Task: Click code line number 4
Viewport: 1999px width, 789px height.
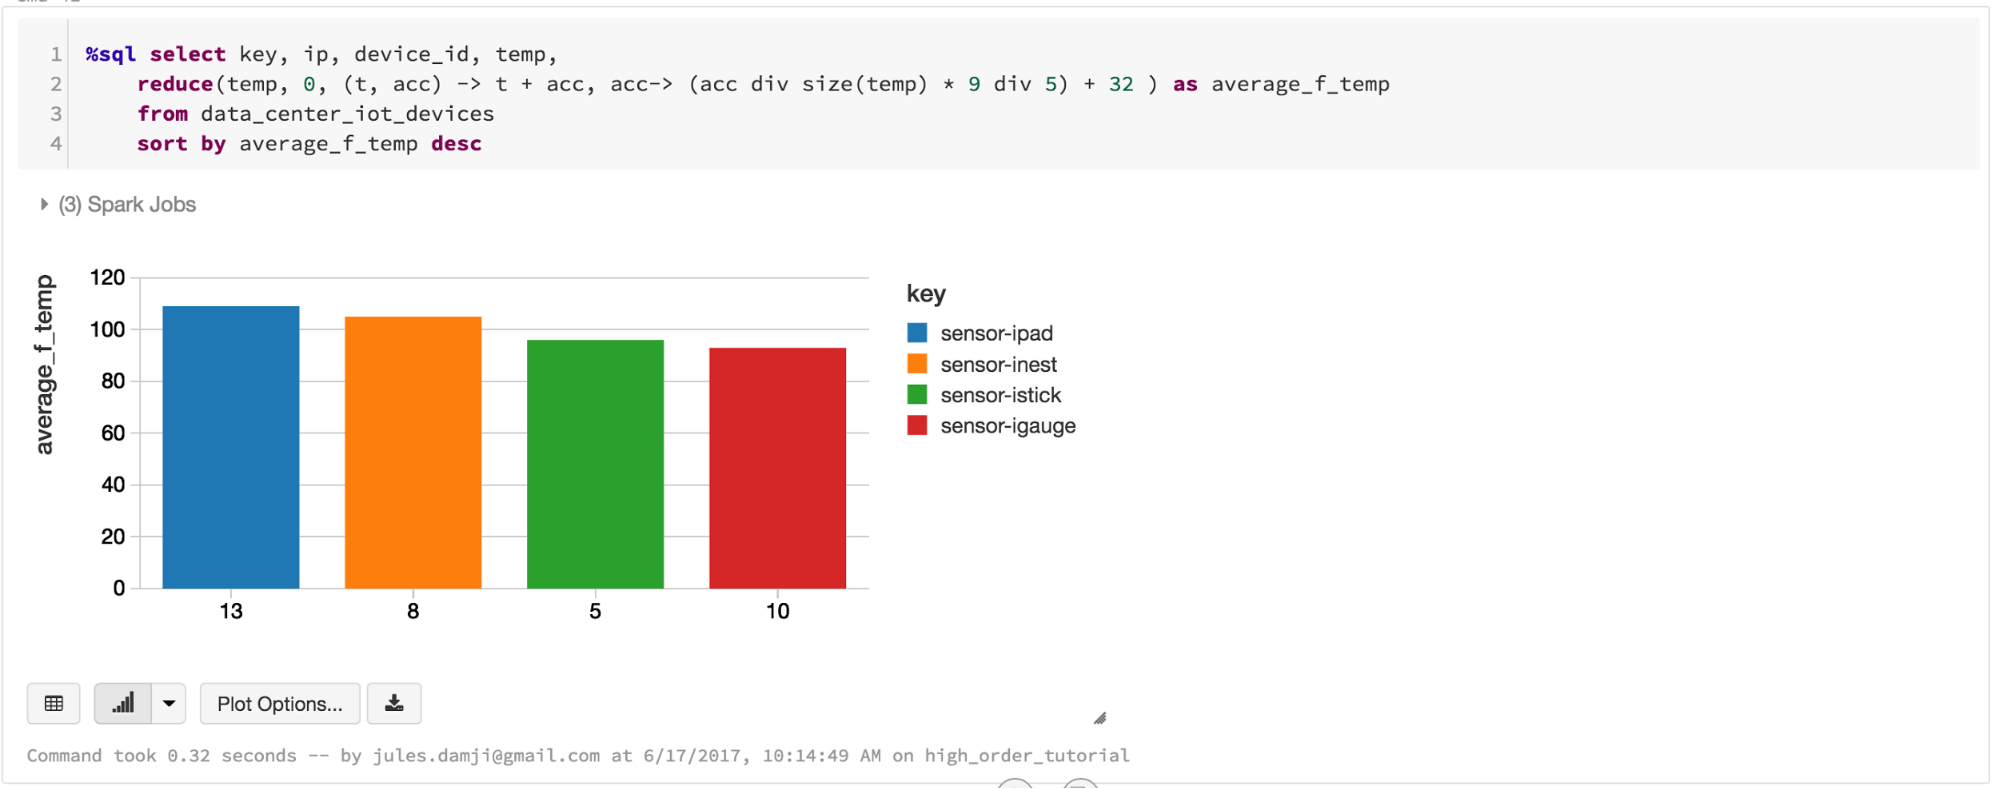Action: pyautogui.click(x=56, y=144)
